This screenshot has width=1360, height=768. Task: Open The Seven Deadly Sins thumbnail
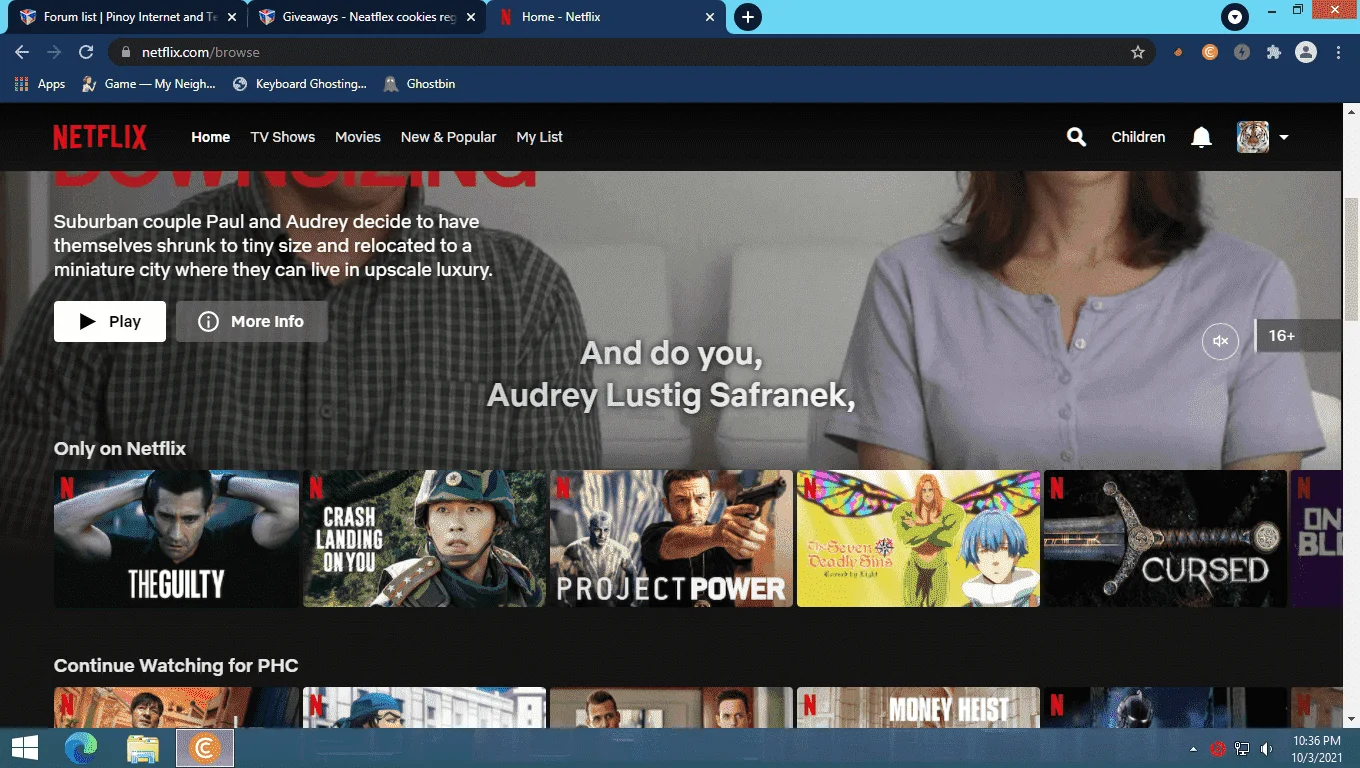tap(918, 539)
